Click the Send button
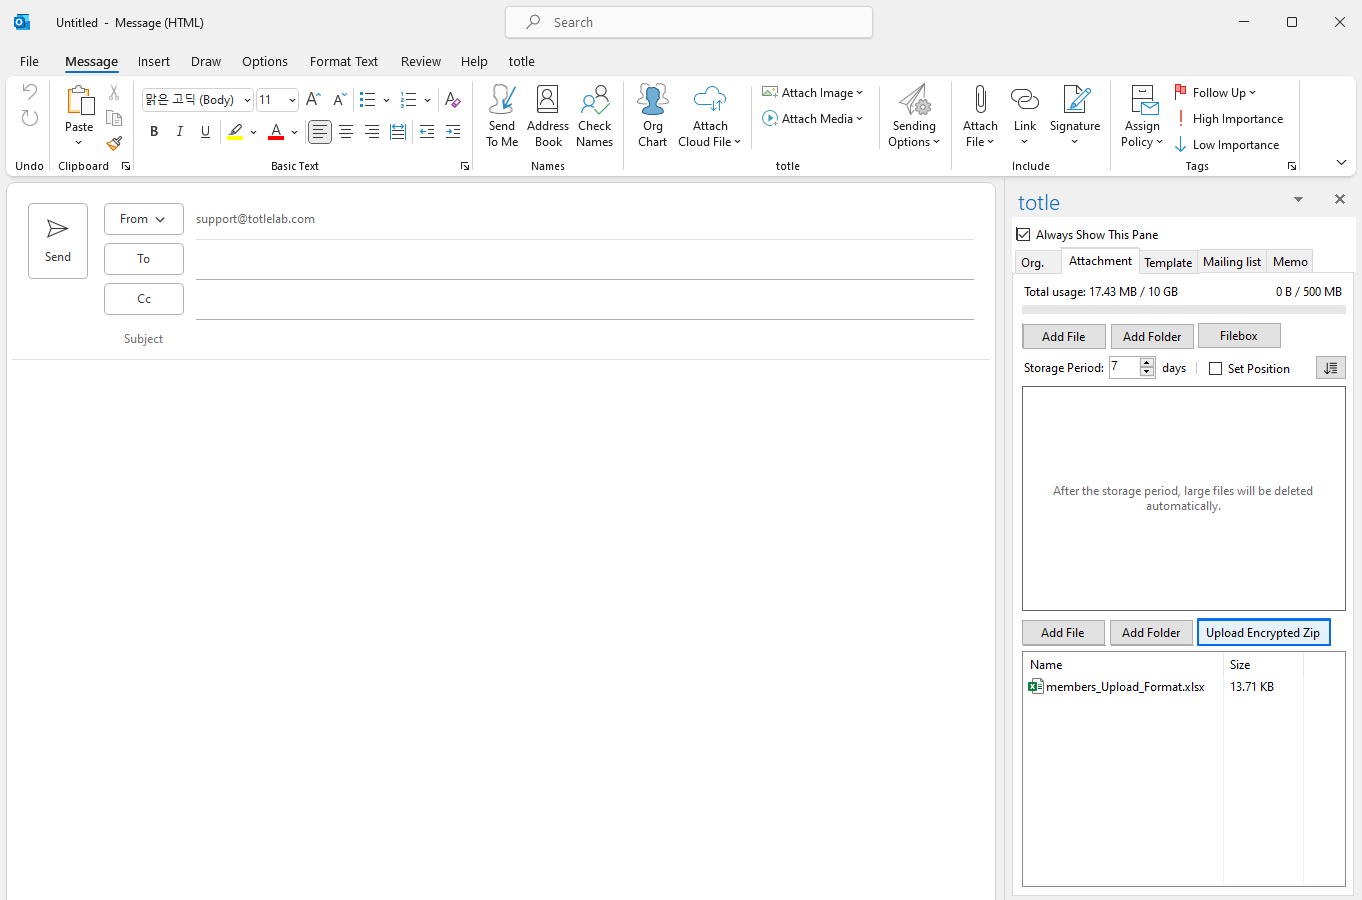This screenshot has height=900, width=1362. tap(58, 241)
